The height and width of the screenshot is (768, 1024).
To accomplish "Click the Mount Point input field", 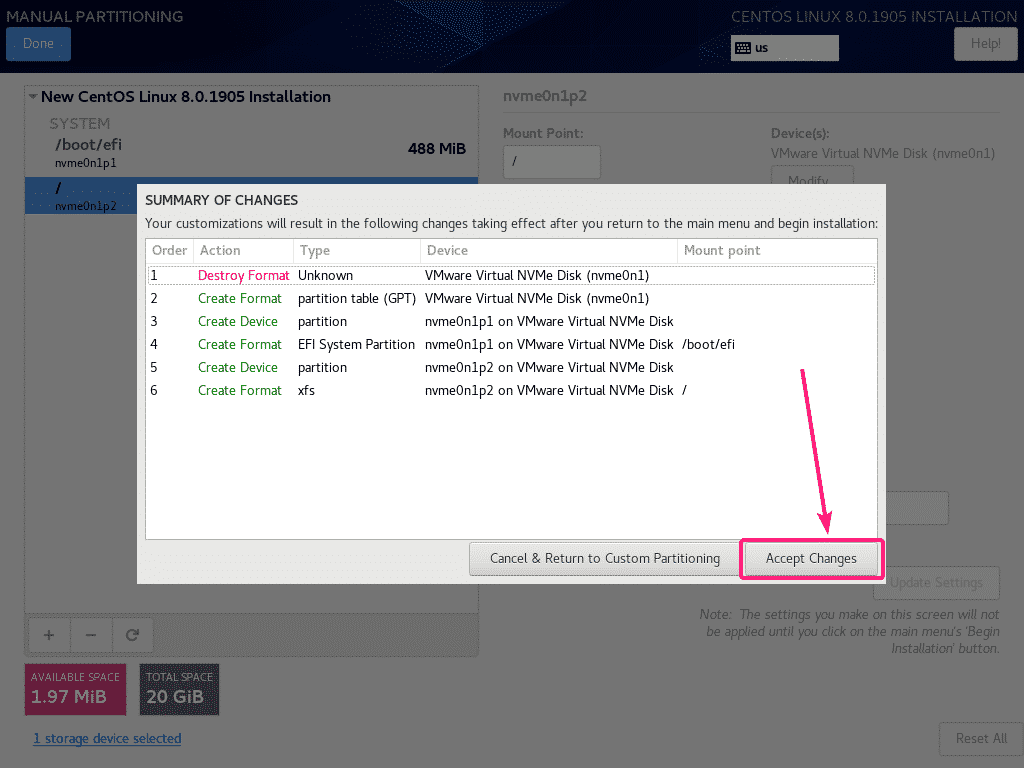I will coord(551,161).
